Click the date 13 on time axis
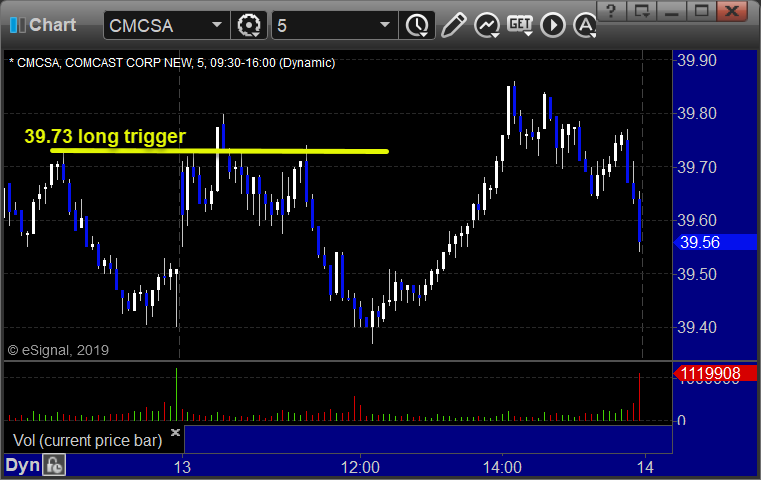The width and height of the screenshot is (761, 480). pyautogui.click(x=182, y=467)
